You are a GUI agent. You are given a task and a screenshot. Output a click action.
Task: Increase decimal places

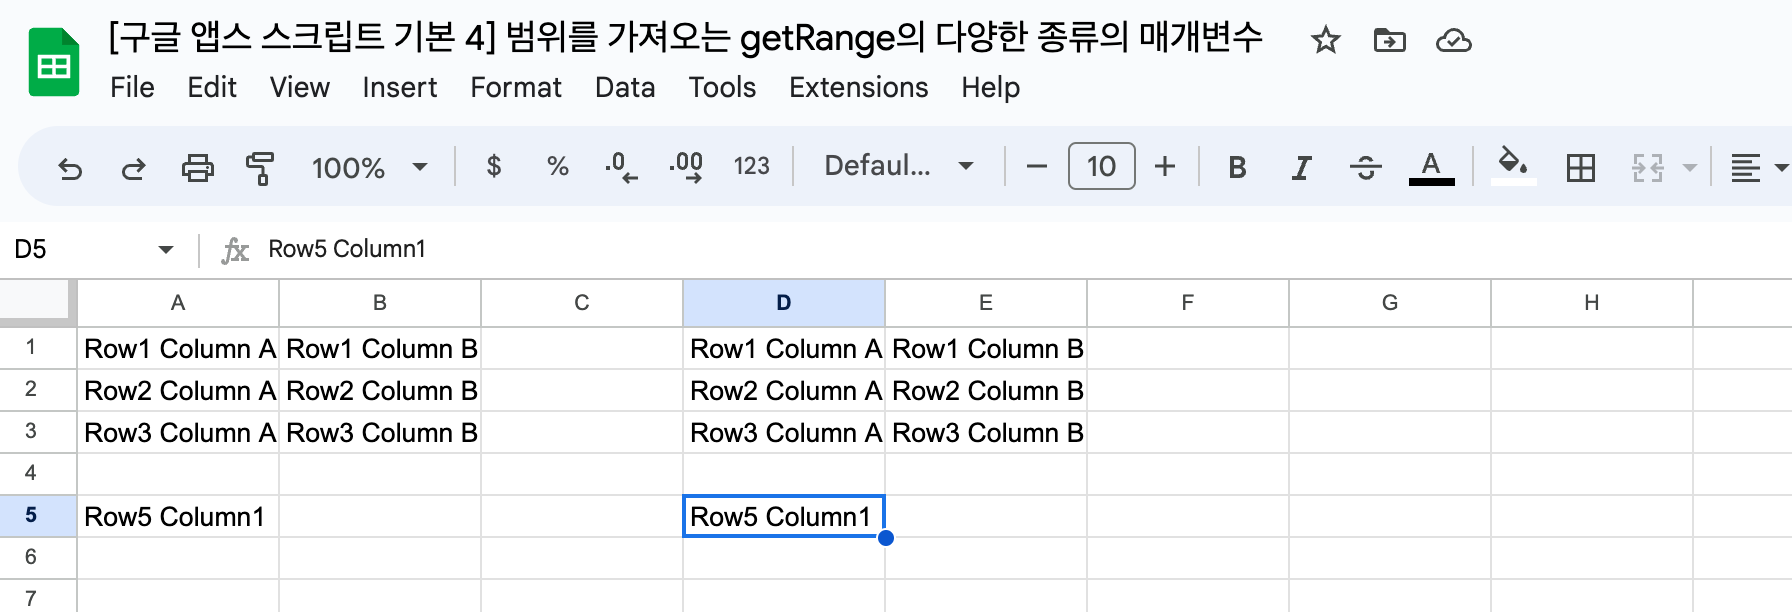click(686, 167)
